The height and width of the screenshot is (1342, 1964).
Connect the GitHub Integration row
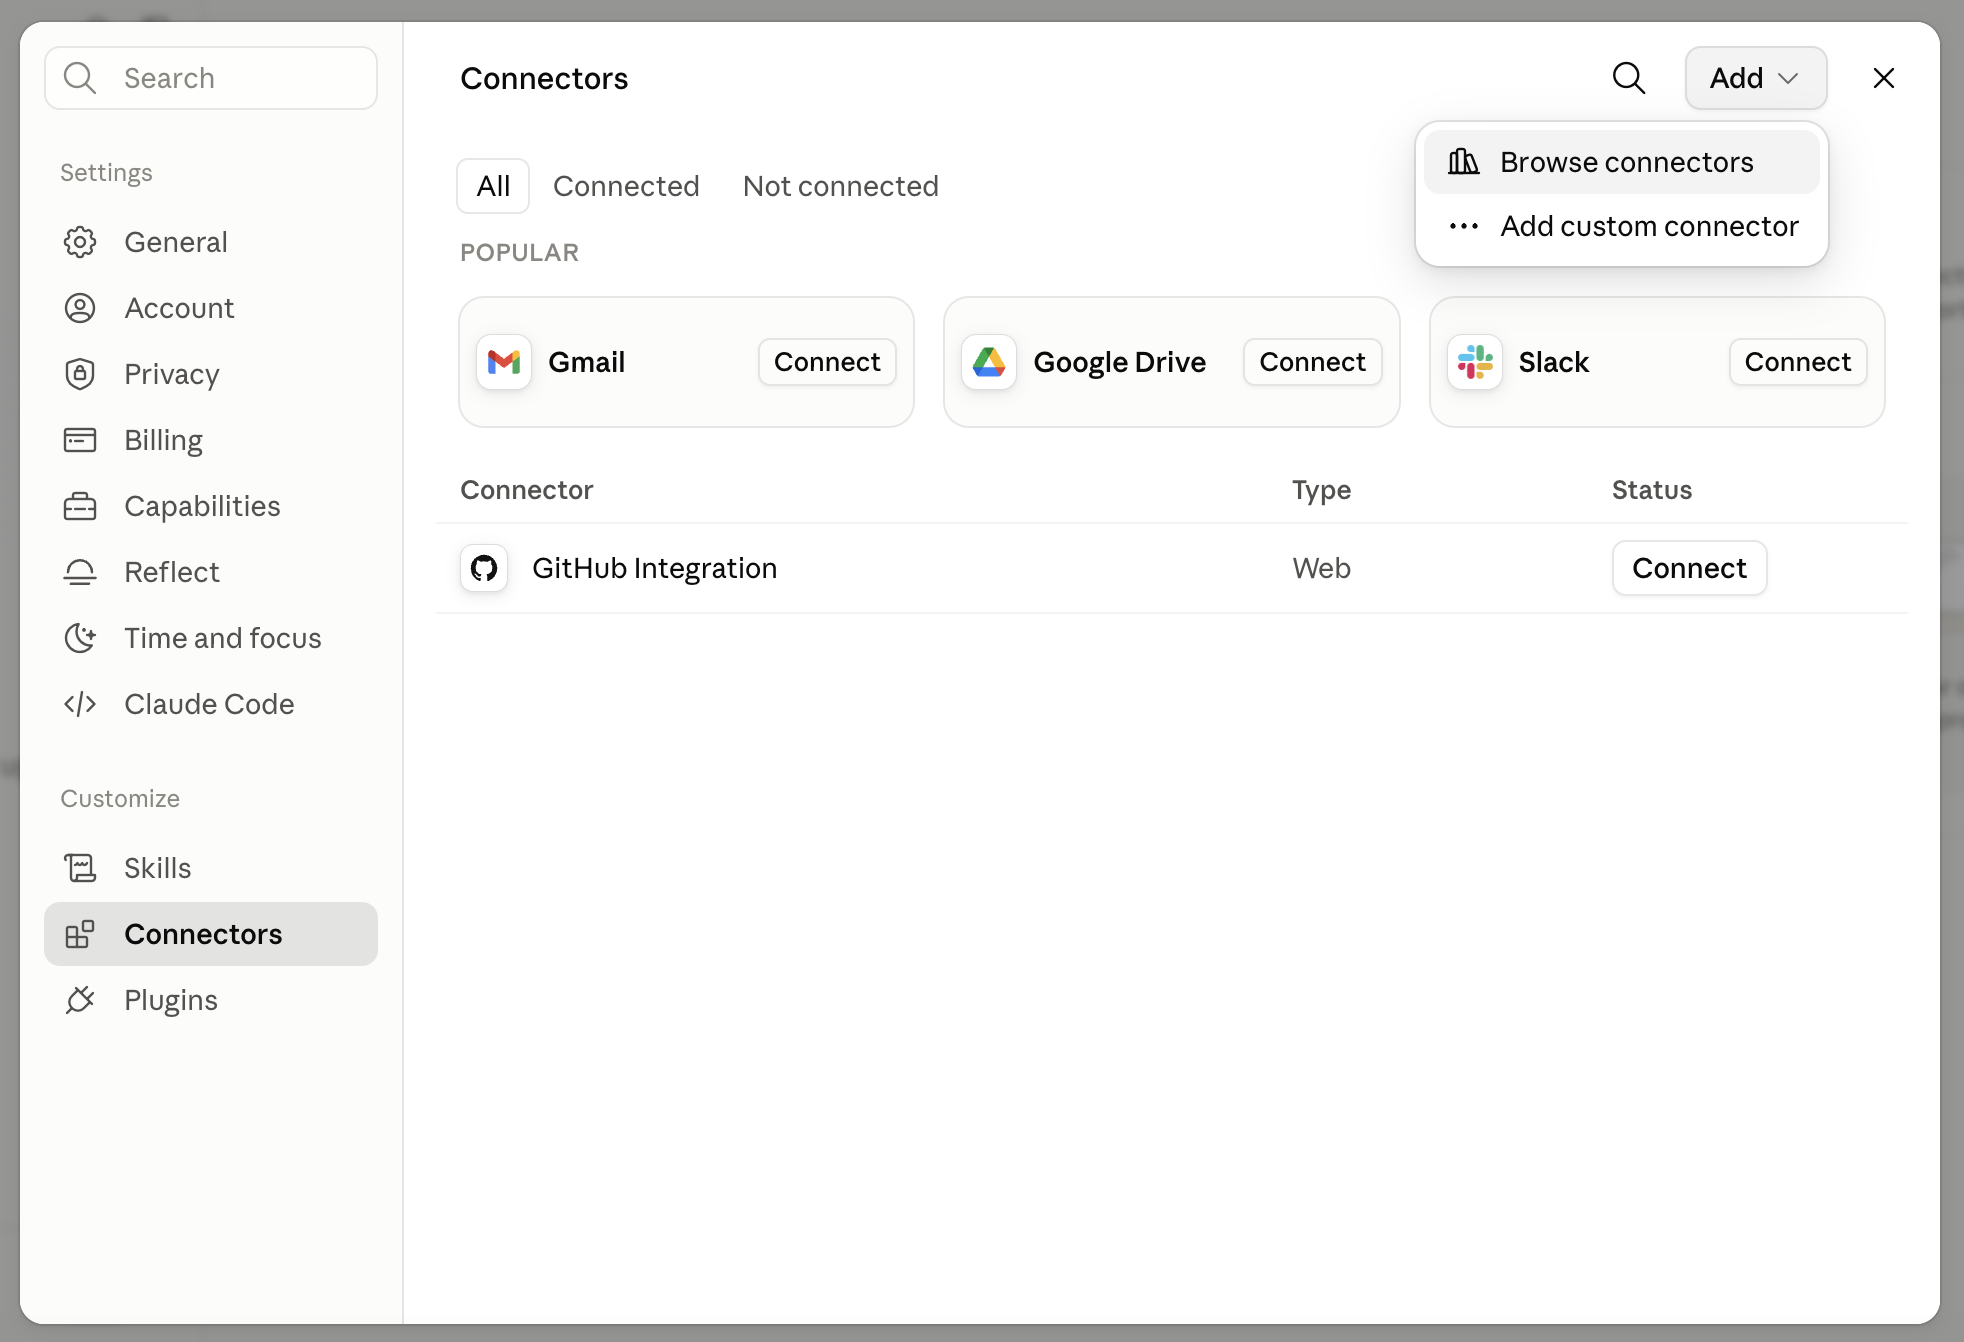click(x=1689, y=568)
